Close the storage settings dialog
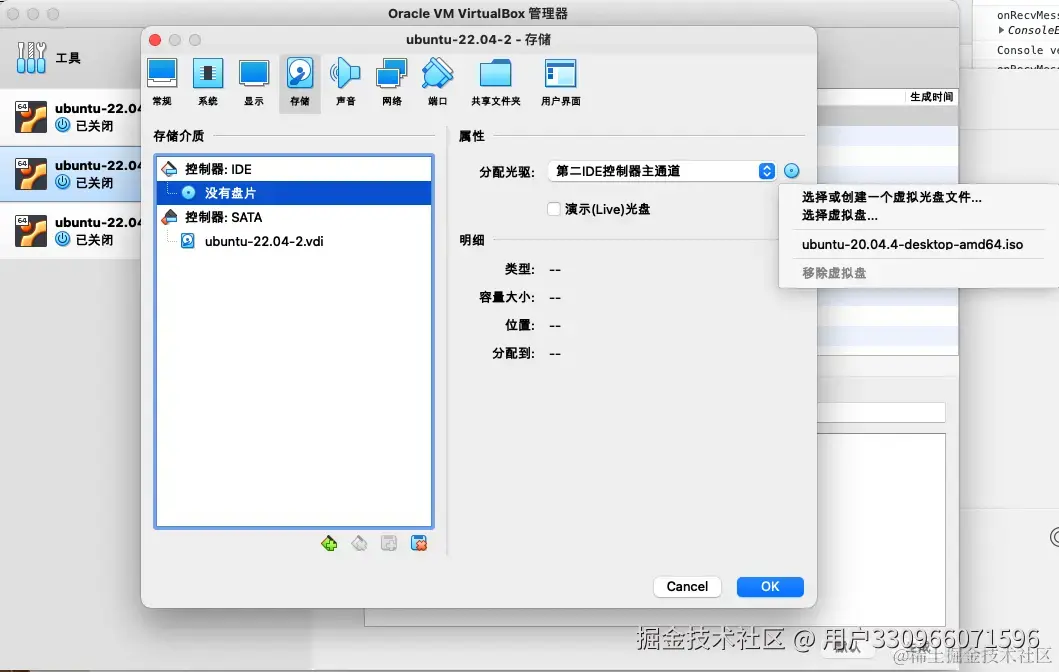The width and height of the screenshot is (1059, 672). 155,40
